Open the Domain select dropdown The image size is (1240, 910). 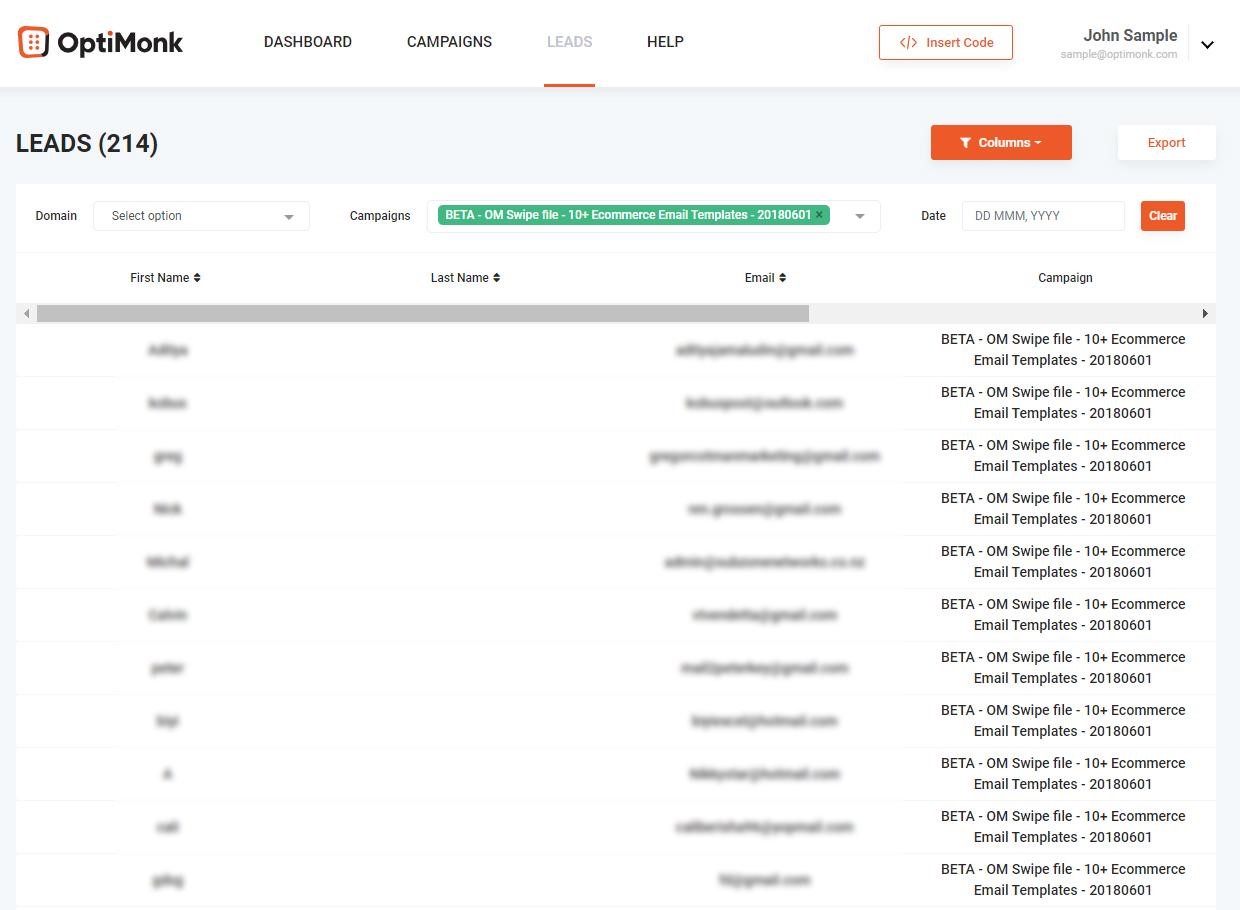click(201, 216)
